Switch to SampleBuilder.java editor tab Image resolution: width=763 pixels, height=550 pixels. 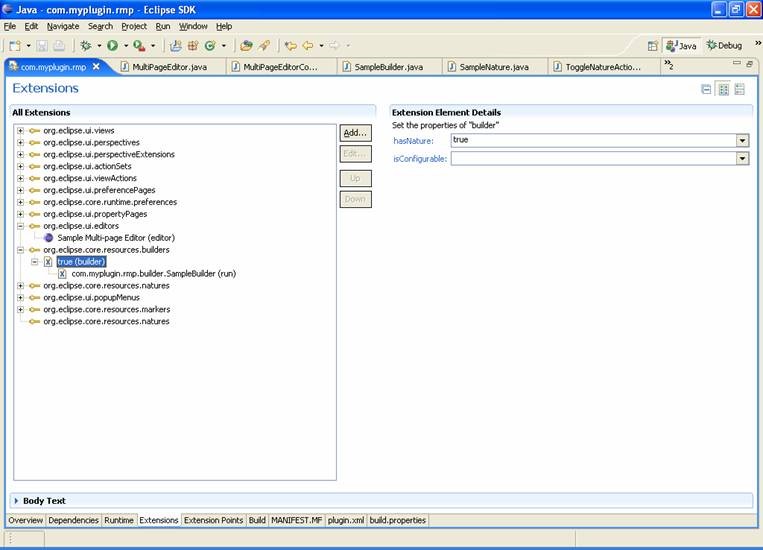[x=388, y=67]
